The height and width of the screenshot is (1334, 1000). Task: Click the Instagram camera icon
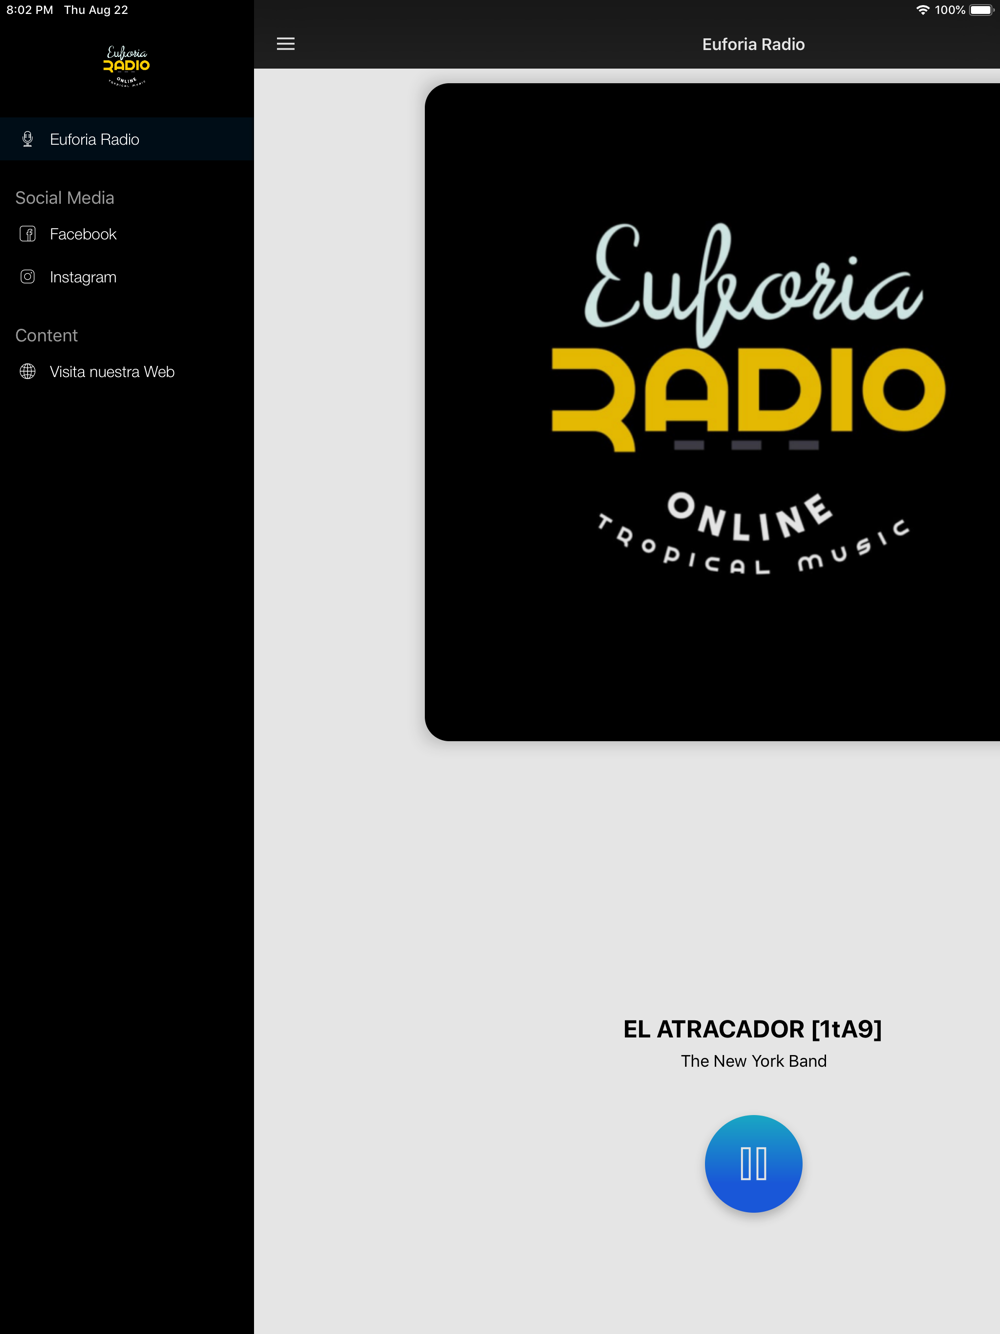28,277
